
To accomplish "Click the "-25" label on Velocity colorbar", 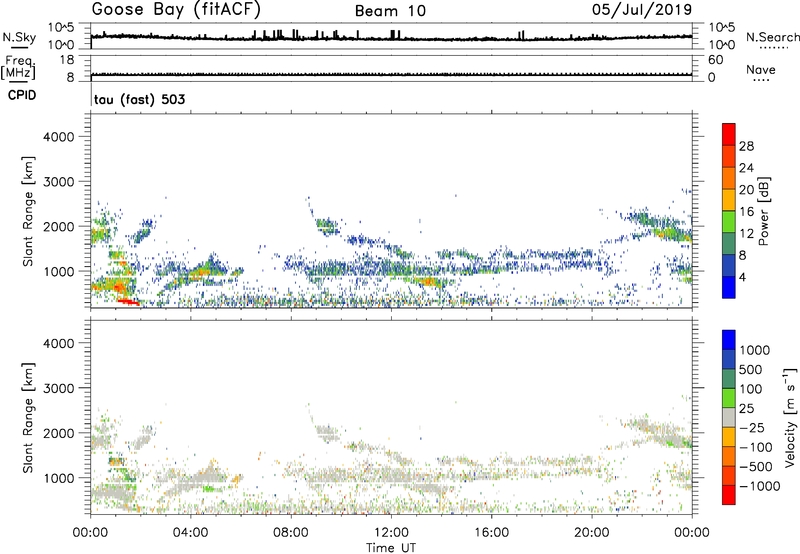I will [752, 427].
